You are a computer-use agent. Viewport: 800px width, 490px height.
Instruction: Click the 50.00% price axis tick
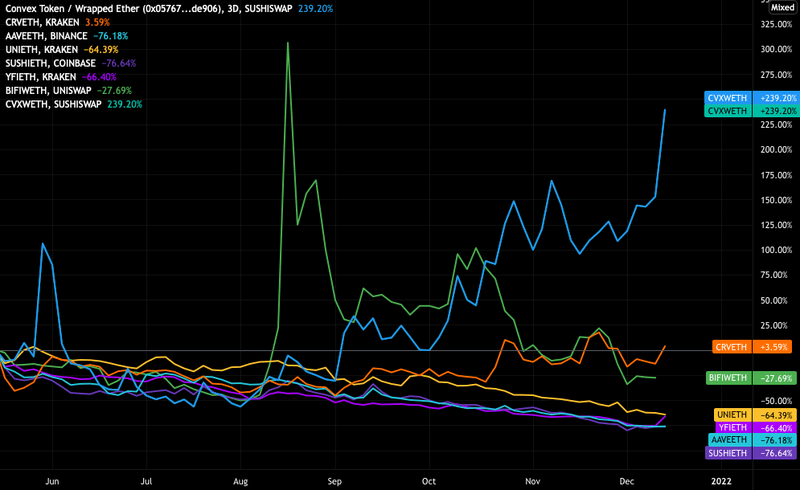click(776, 301)
